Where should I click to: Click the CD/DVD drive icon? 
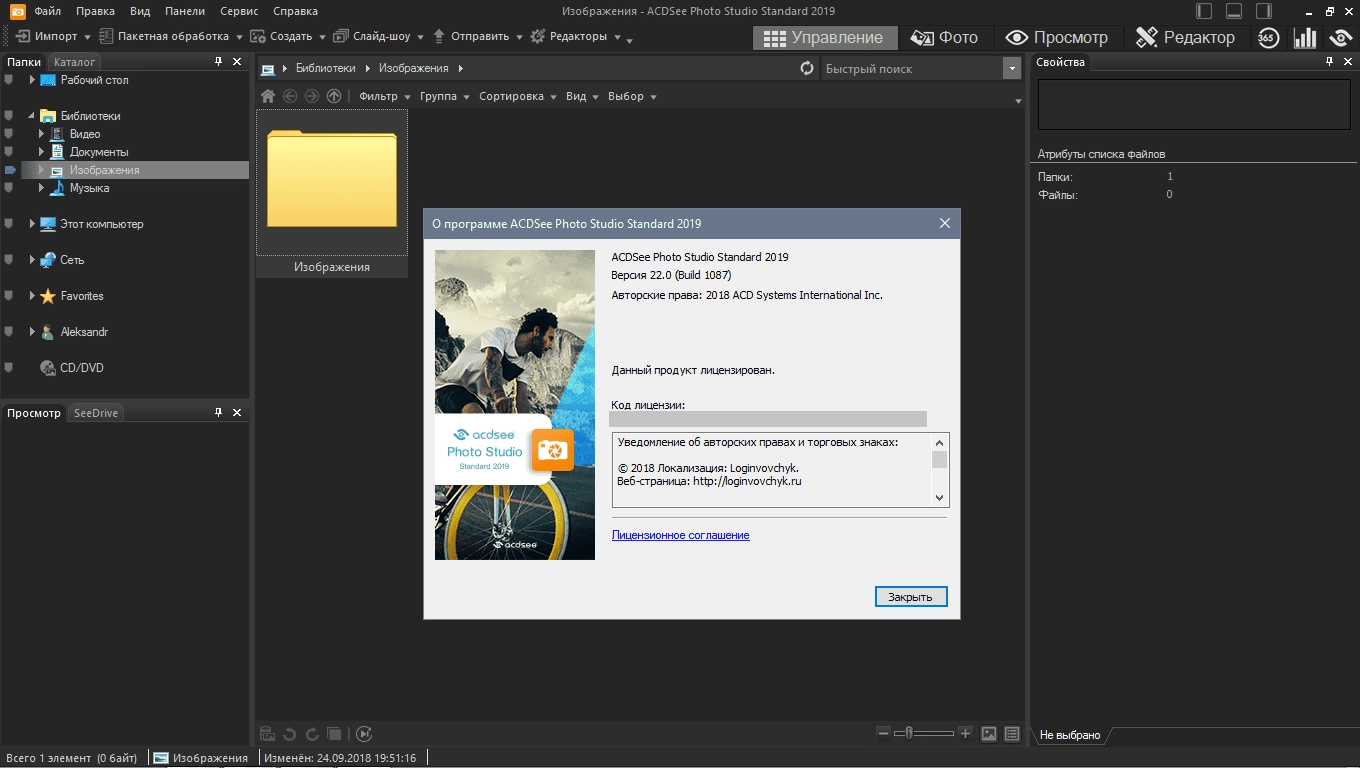coord(48,368)
